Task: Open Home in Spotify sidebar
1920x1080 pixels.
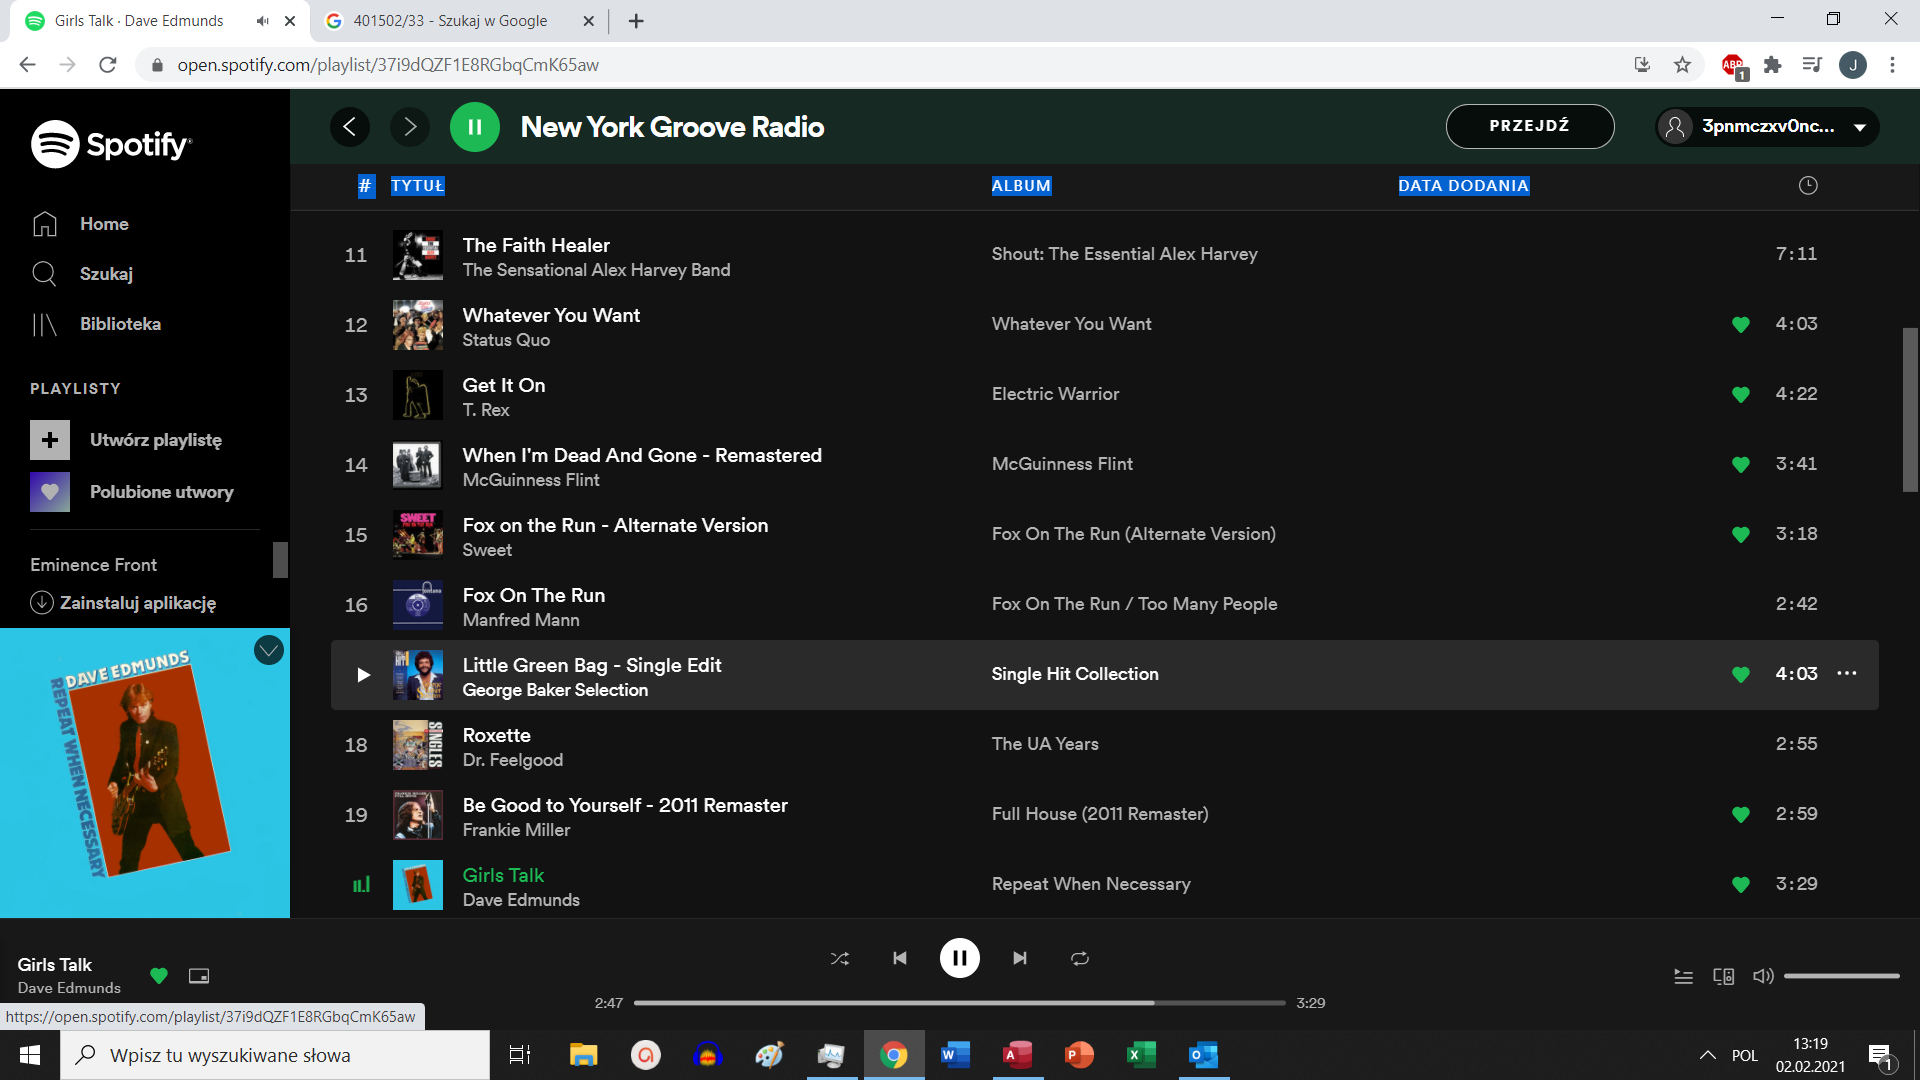Action: coord(104,224)
